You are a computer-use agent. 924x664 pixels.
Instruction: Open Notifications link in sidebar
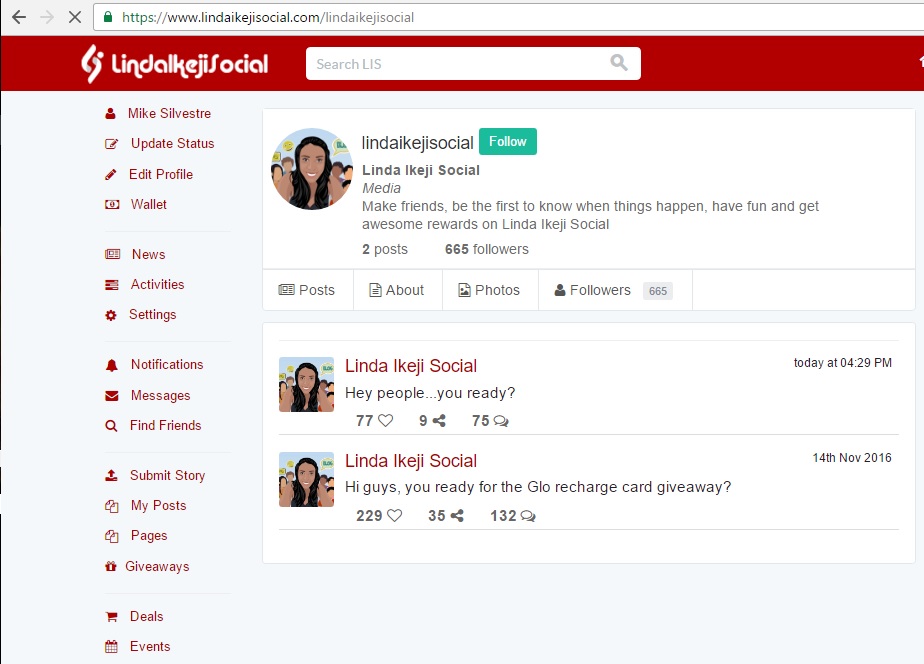(167, 365)
